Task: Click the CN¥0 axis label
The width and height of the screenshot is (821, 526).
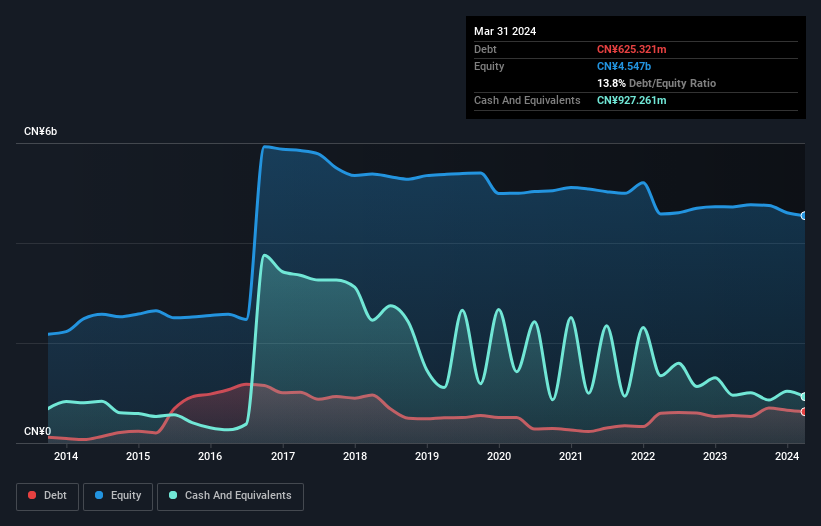Action: [x=37, y=431]
